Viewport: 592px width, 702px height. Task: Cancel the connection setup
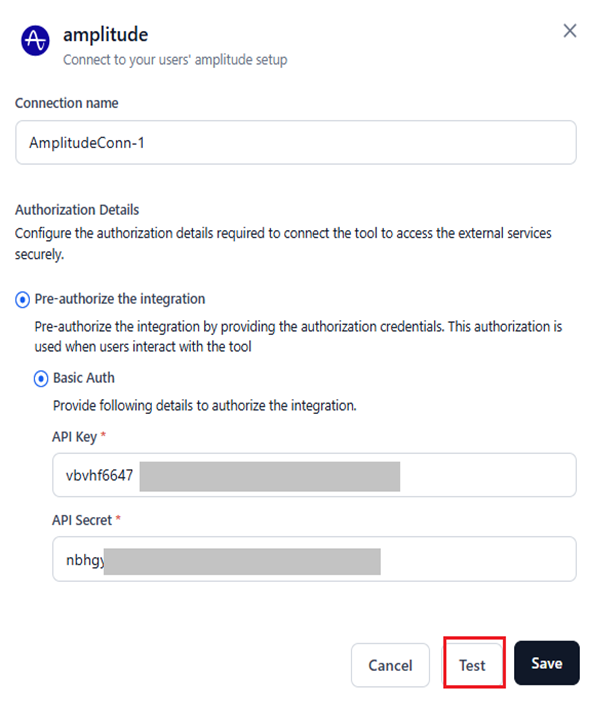pos(390,665)
